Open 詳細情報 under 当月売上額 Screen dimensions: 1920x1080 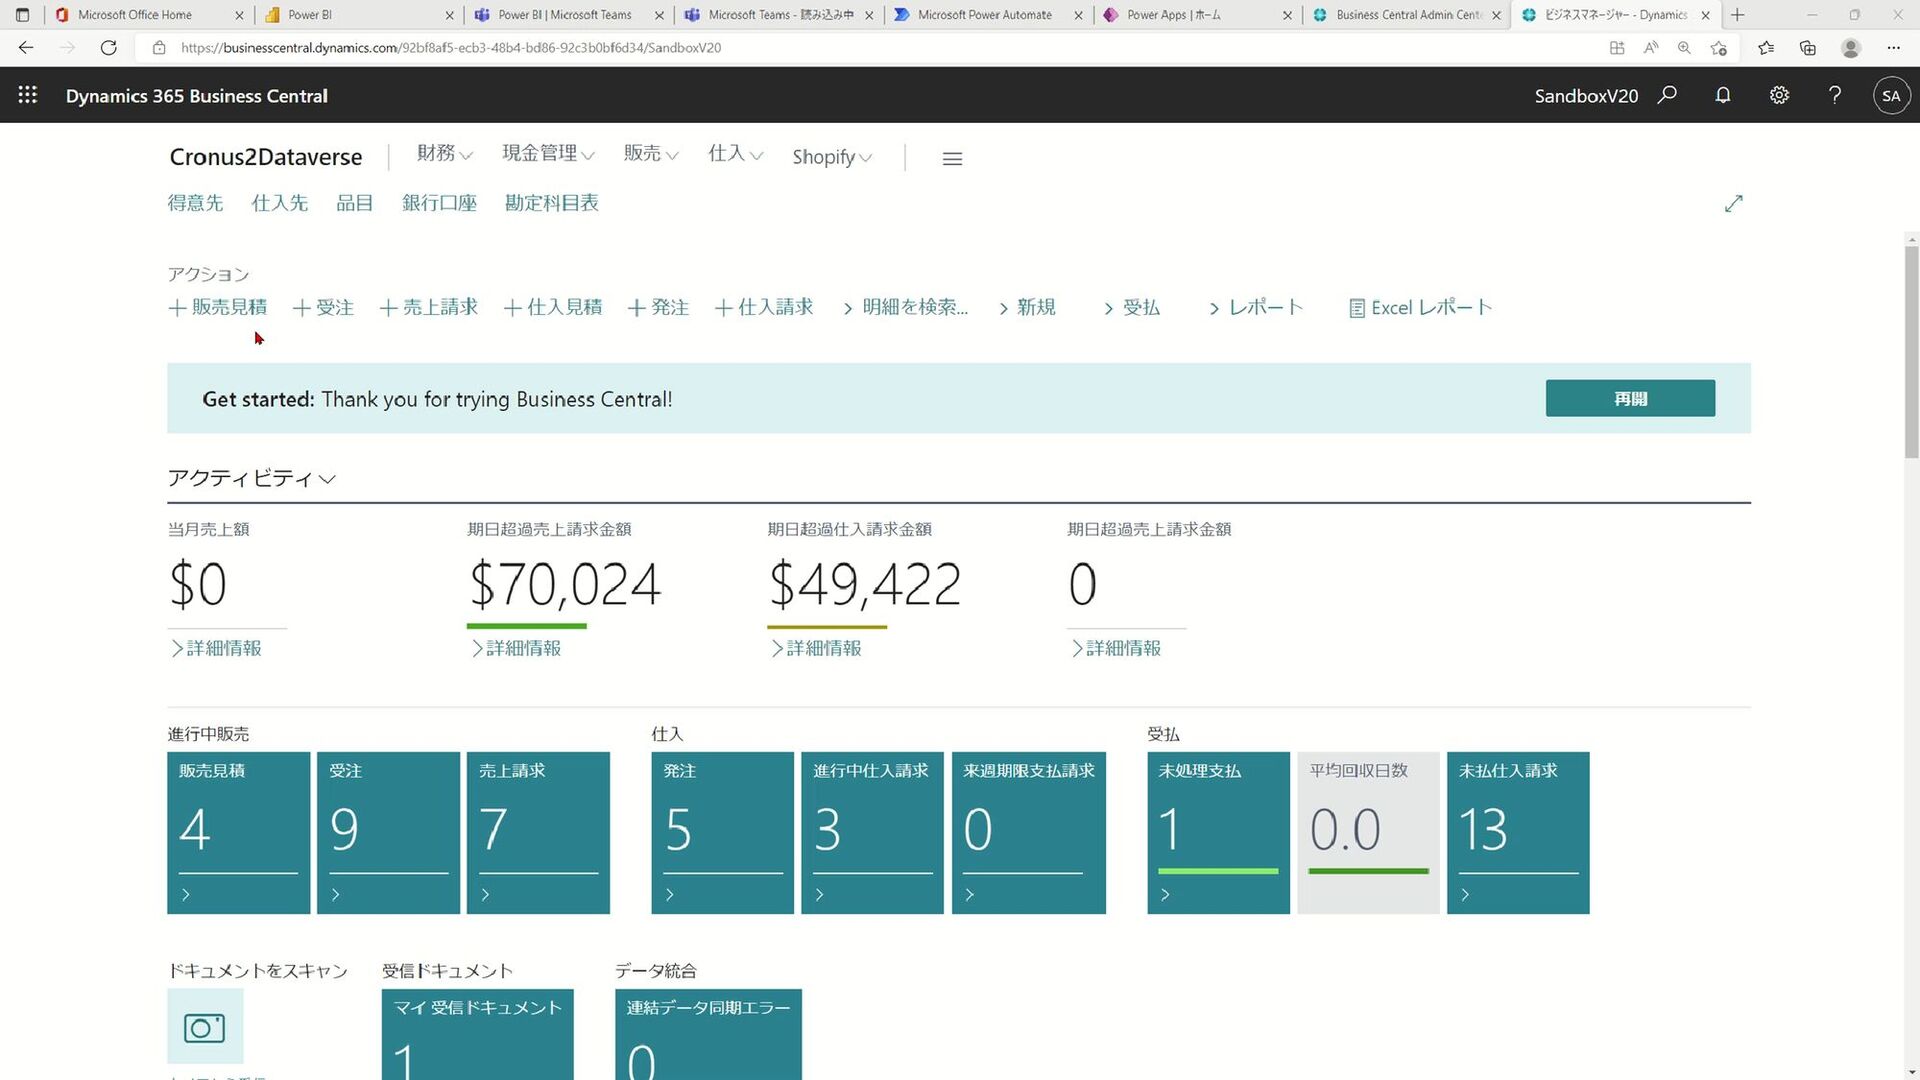(216, 648)
